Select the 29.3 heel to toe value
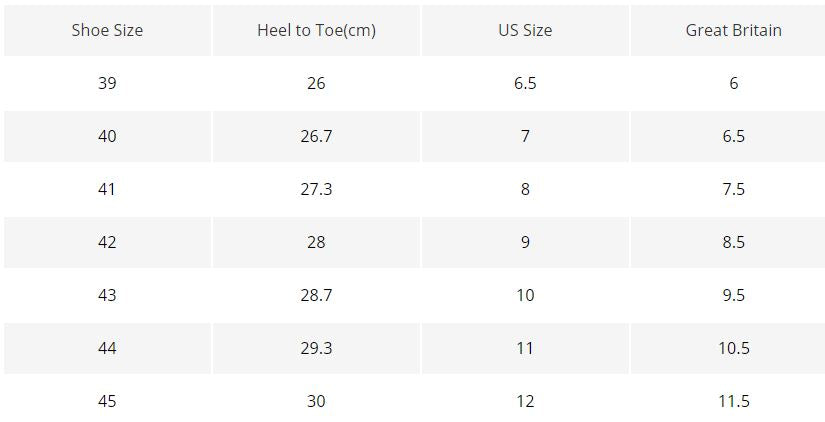Image resolution: width=825 pixels, height=422 pixels. [316, 348]
